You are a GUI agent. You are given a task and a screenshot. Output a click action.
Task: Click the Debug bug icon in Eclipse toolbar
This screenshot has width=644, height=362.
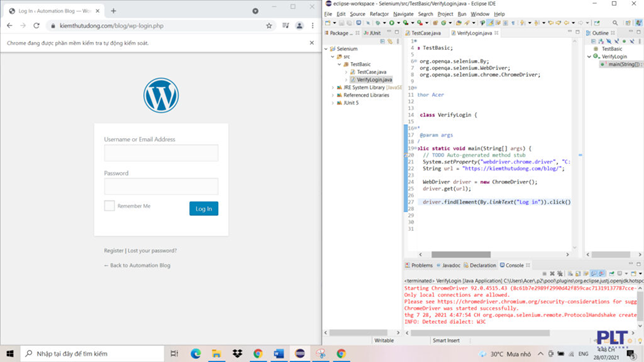(378, 23)
